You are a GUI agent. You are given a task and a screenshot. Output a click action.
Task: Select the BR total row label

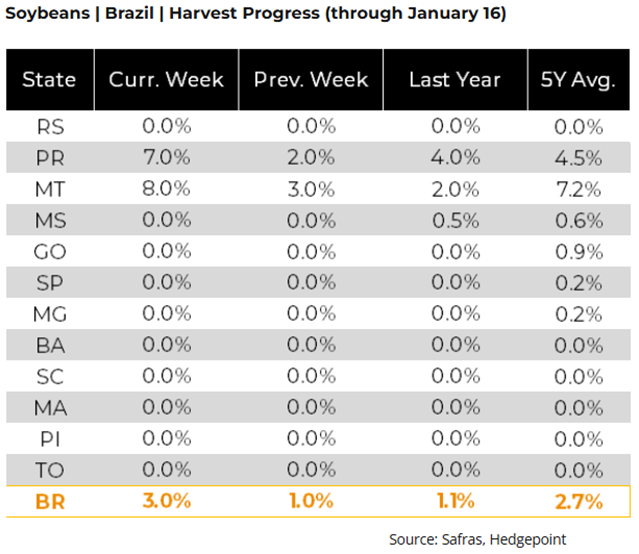pyautogui.click(x=49, y=501)
